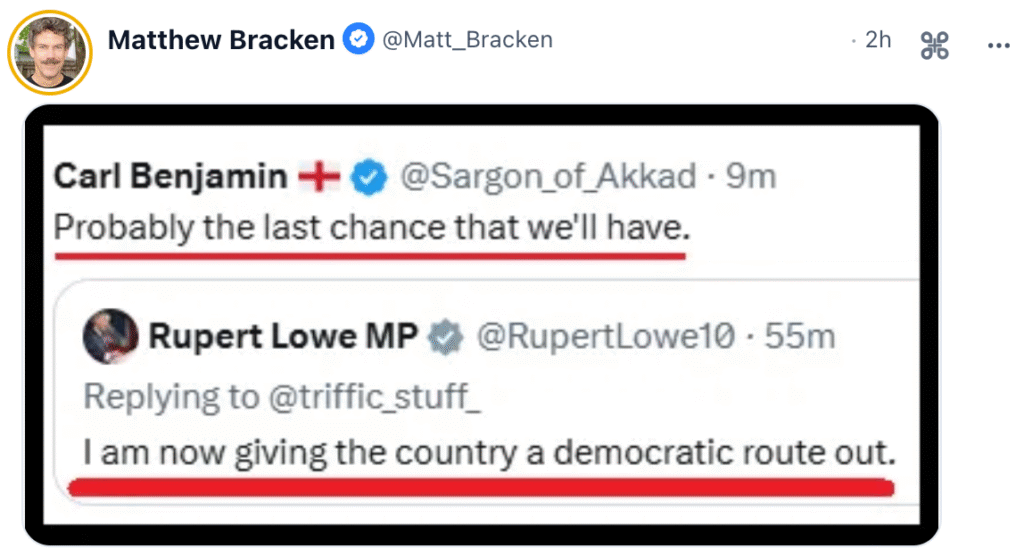The height and width of the screenshot is (557, 1024).
Task: Click the text "Probably the last chance that we'll have."
Action: coord(372,228)
